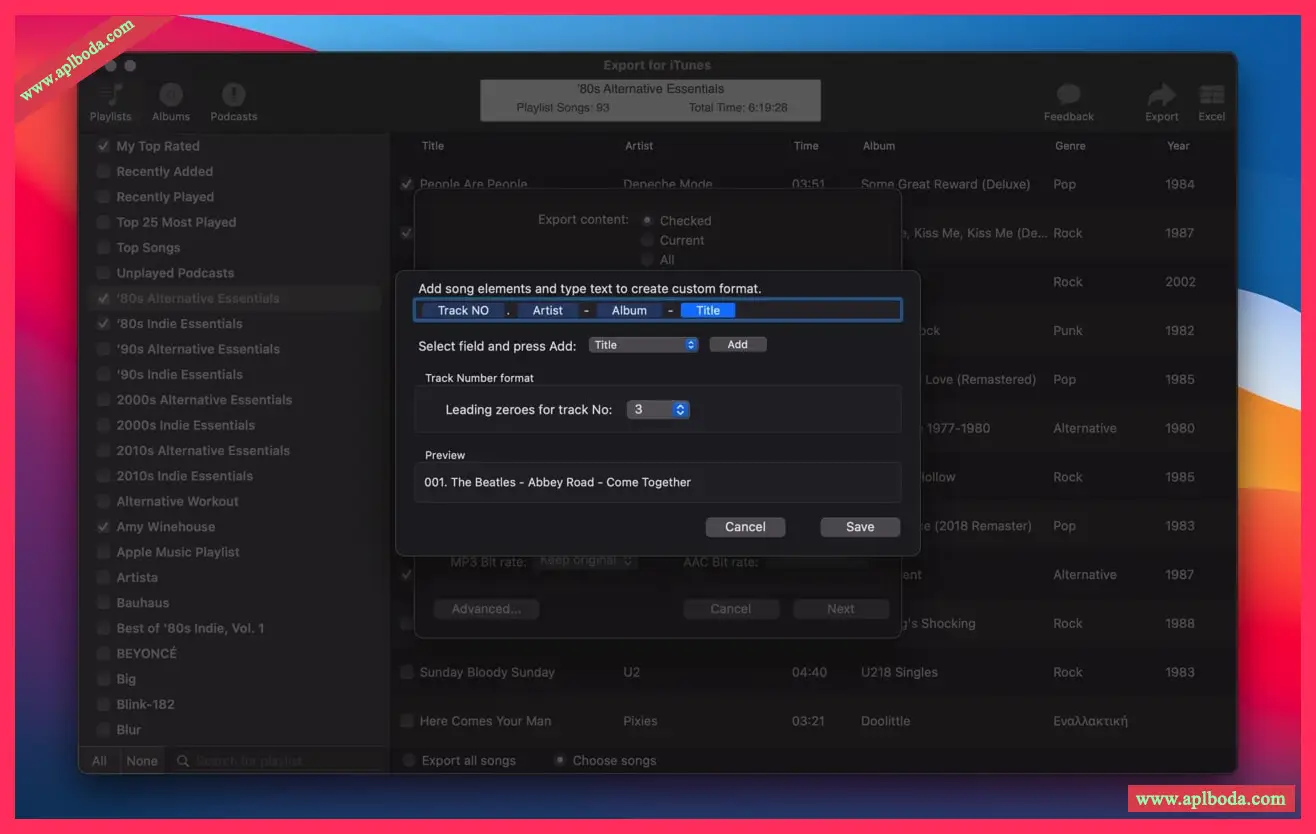
Task: Click the Depeche Mode artist cell
Action: 668,184
